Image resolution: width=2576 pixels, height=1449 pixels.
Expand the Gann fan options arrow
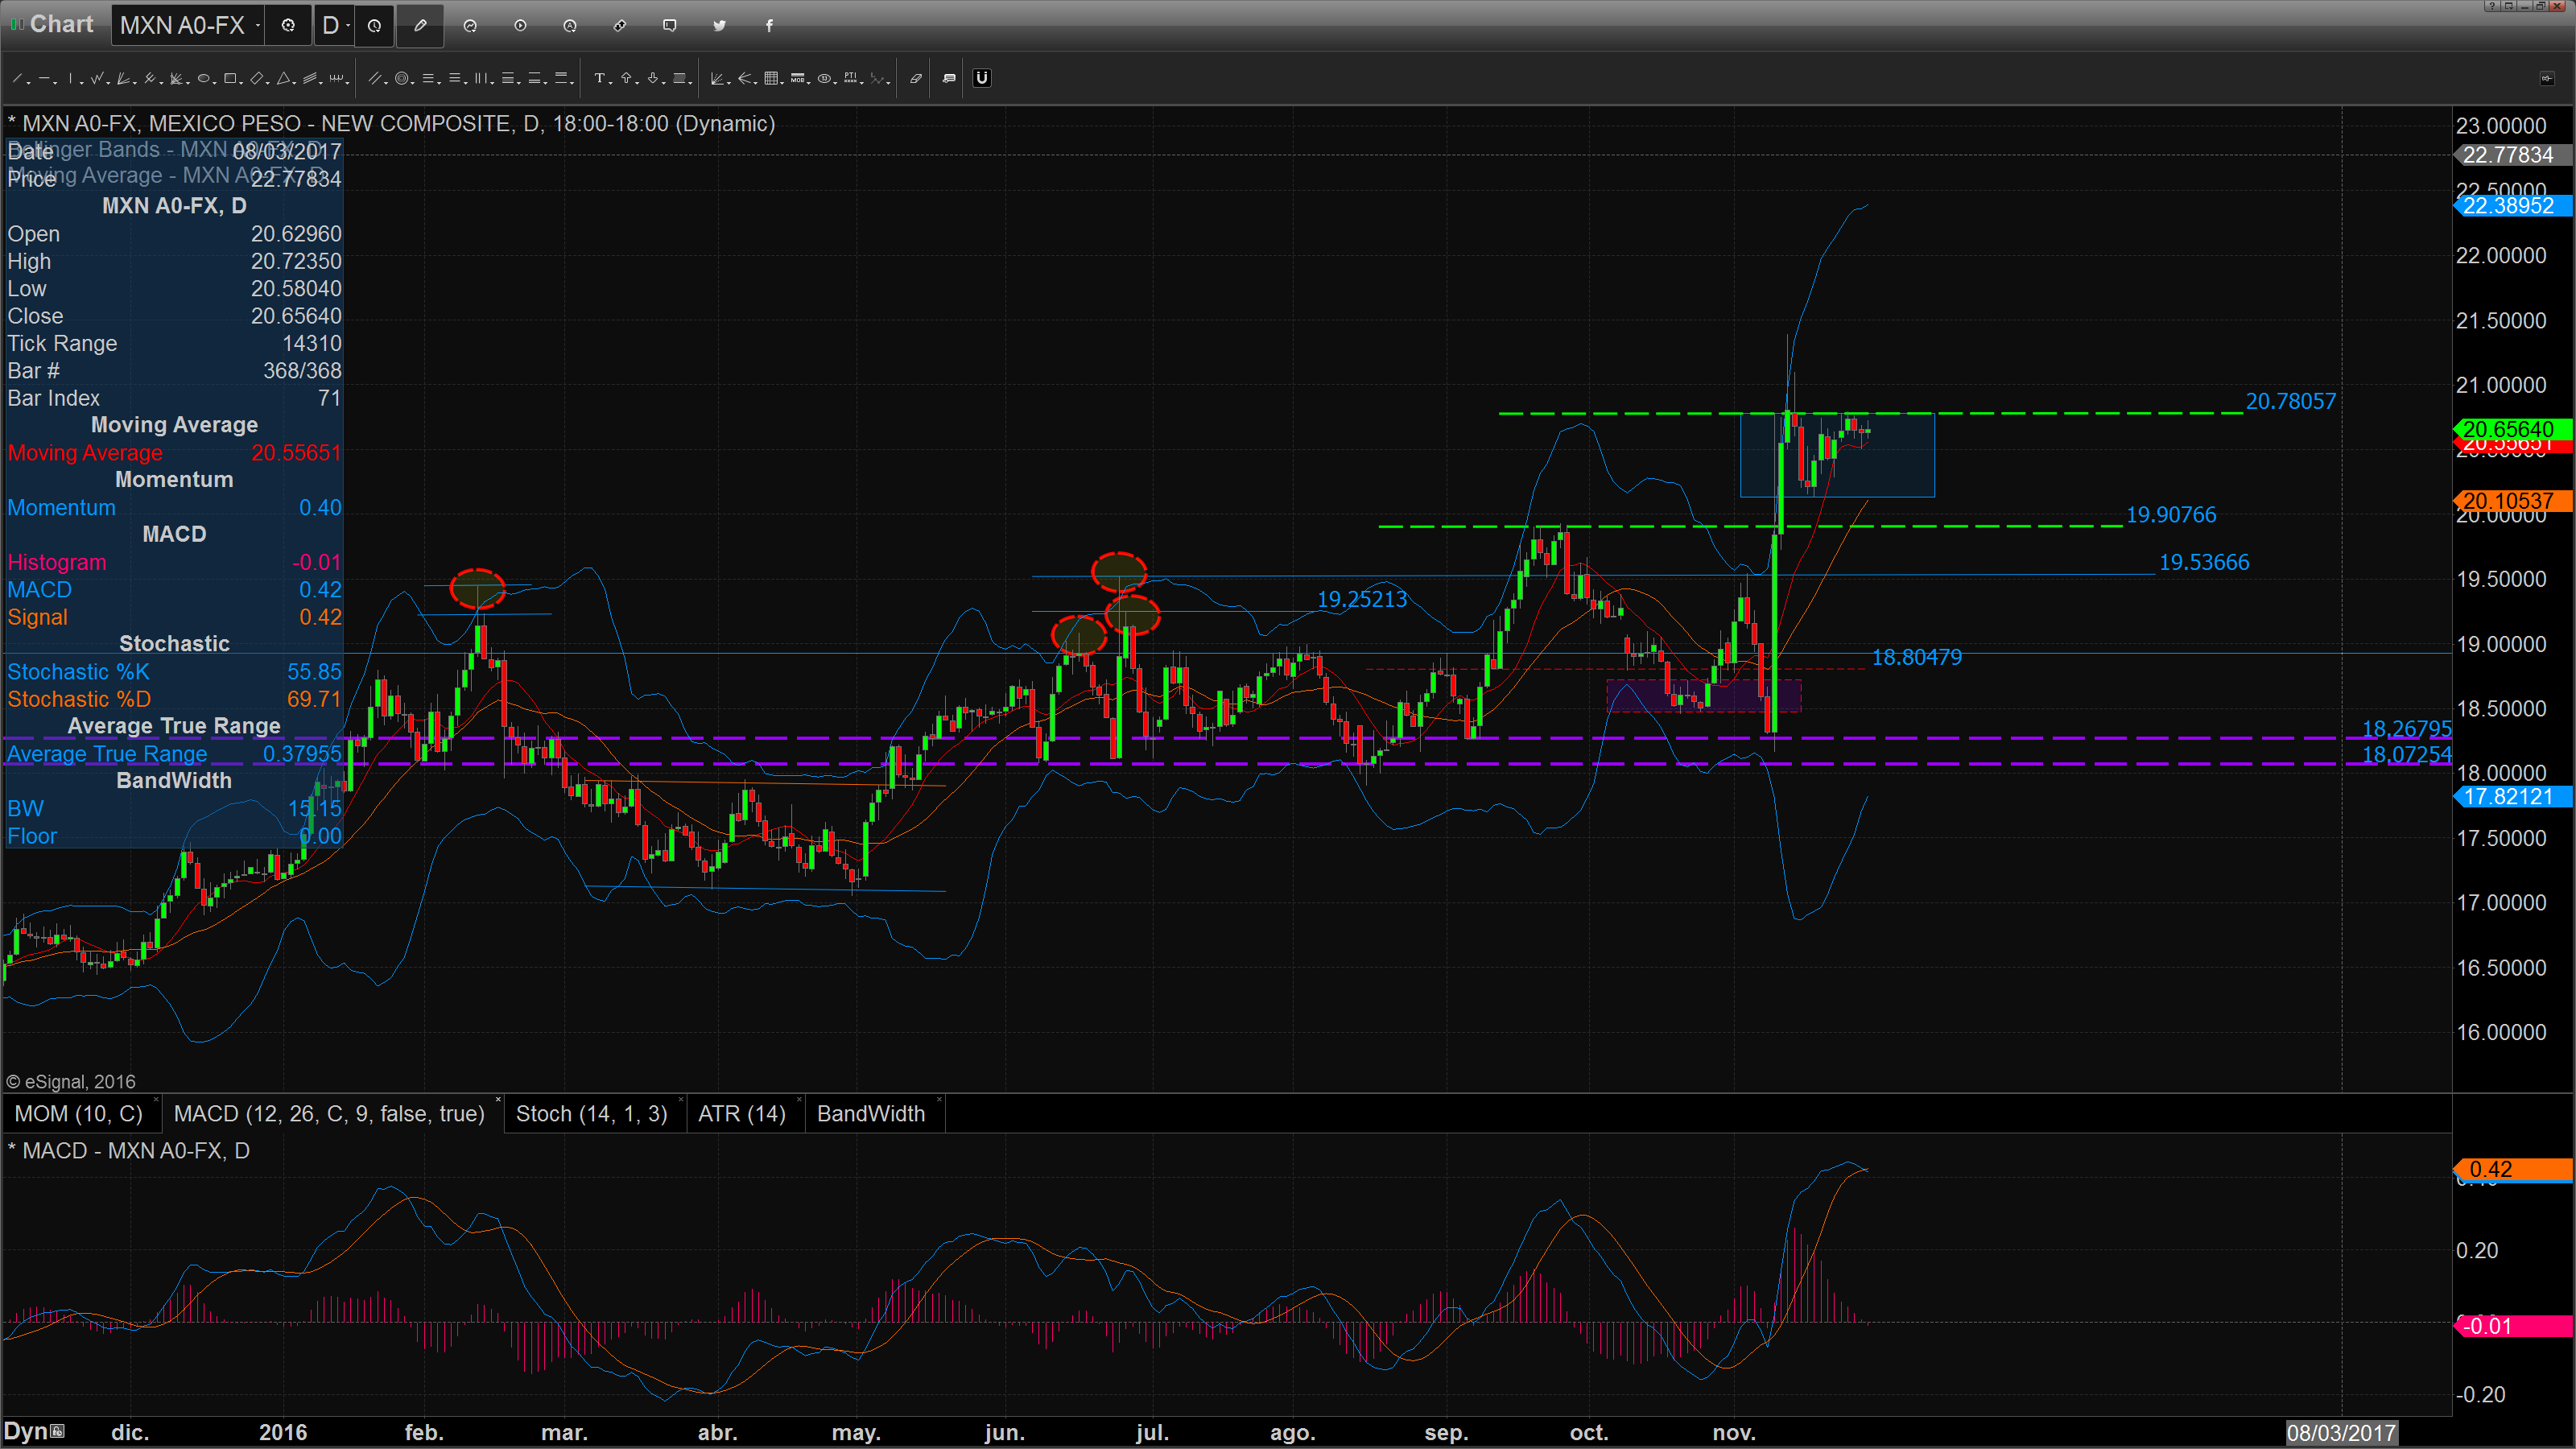729,83
